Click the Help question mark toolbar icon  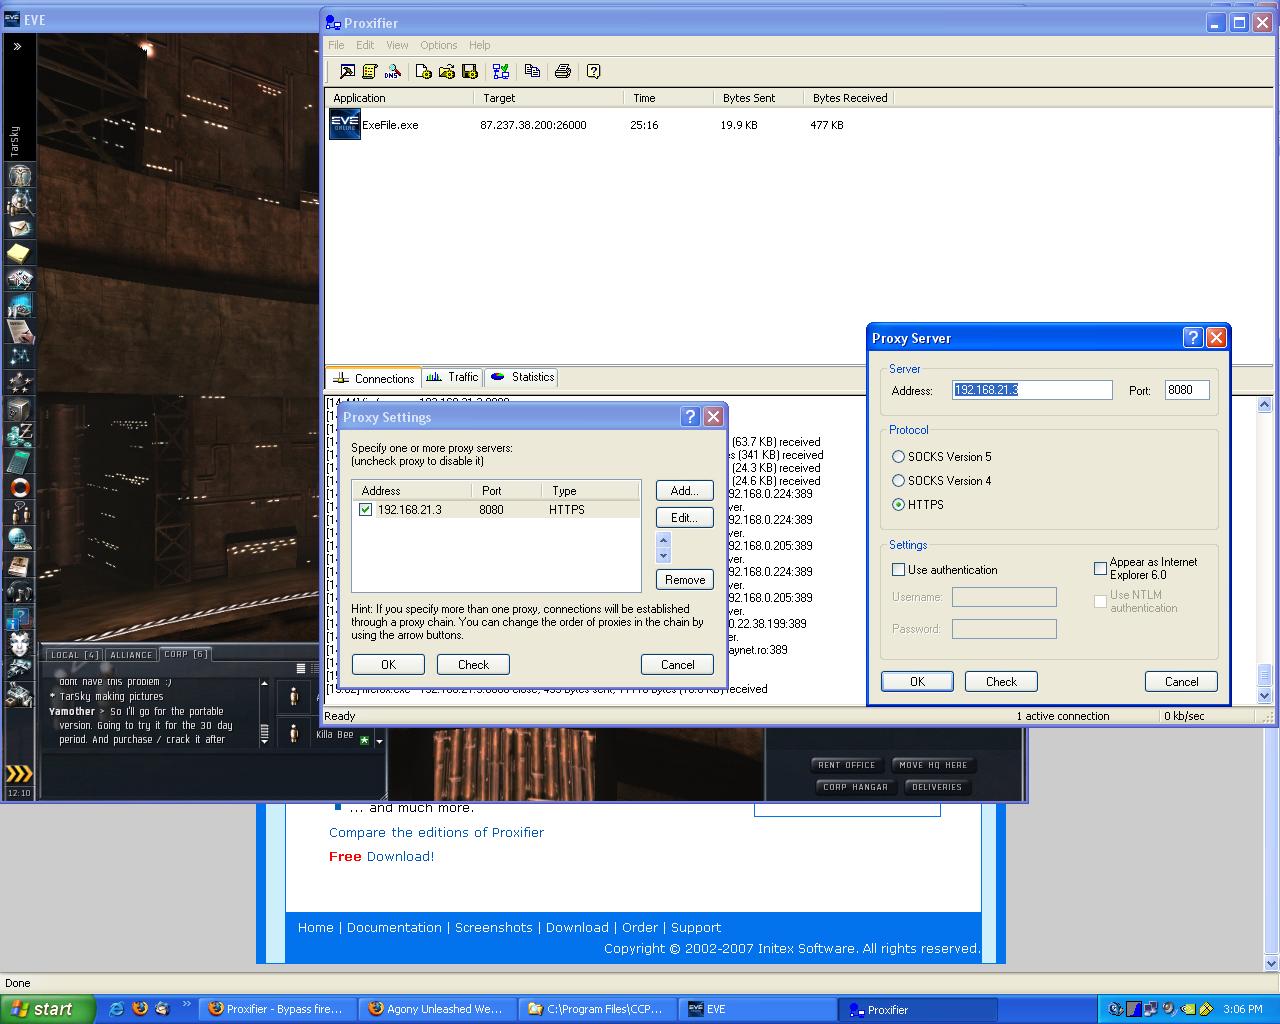(x=594, y=71)
